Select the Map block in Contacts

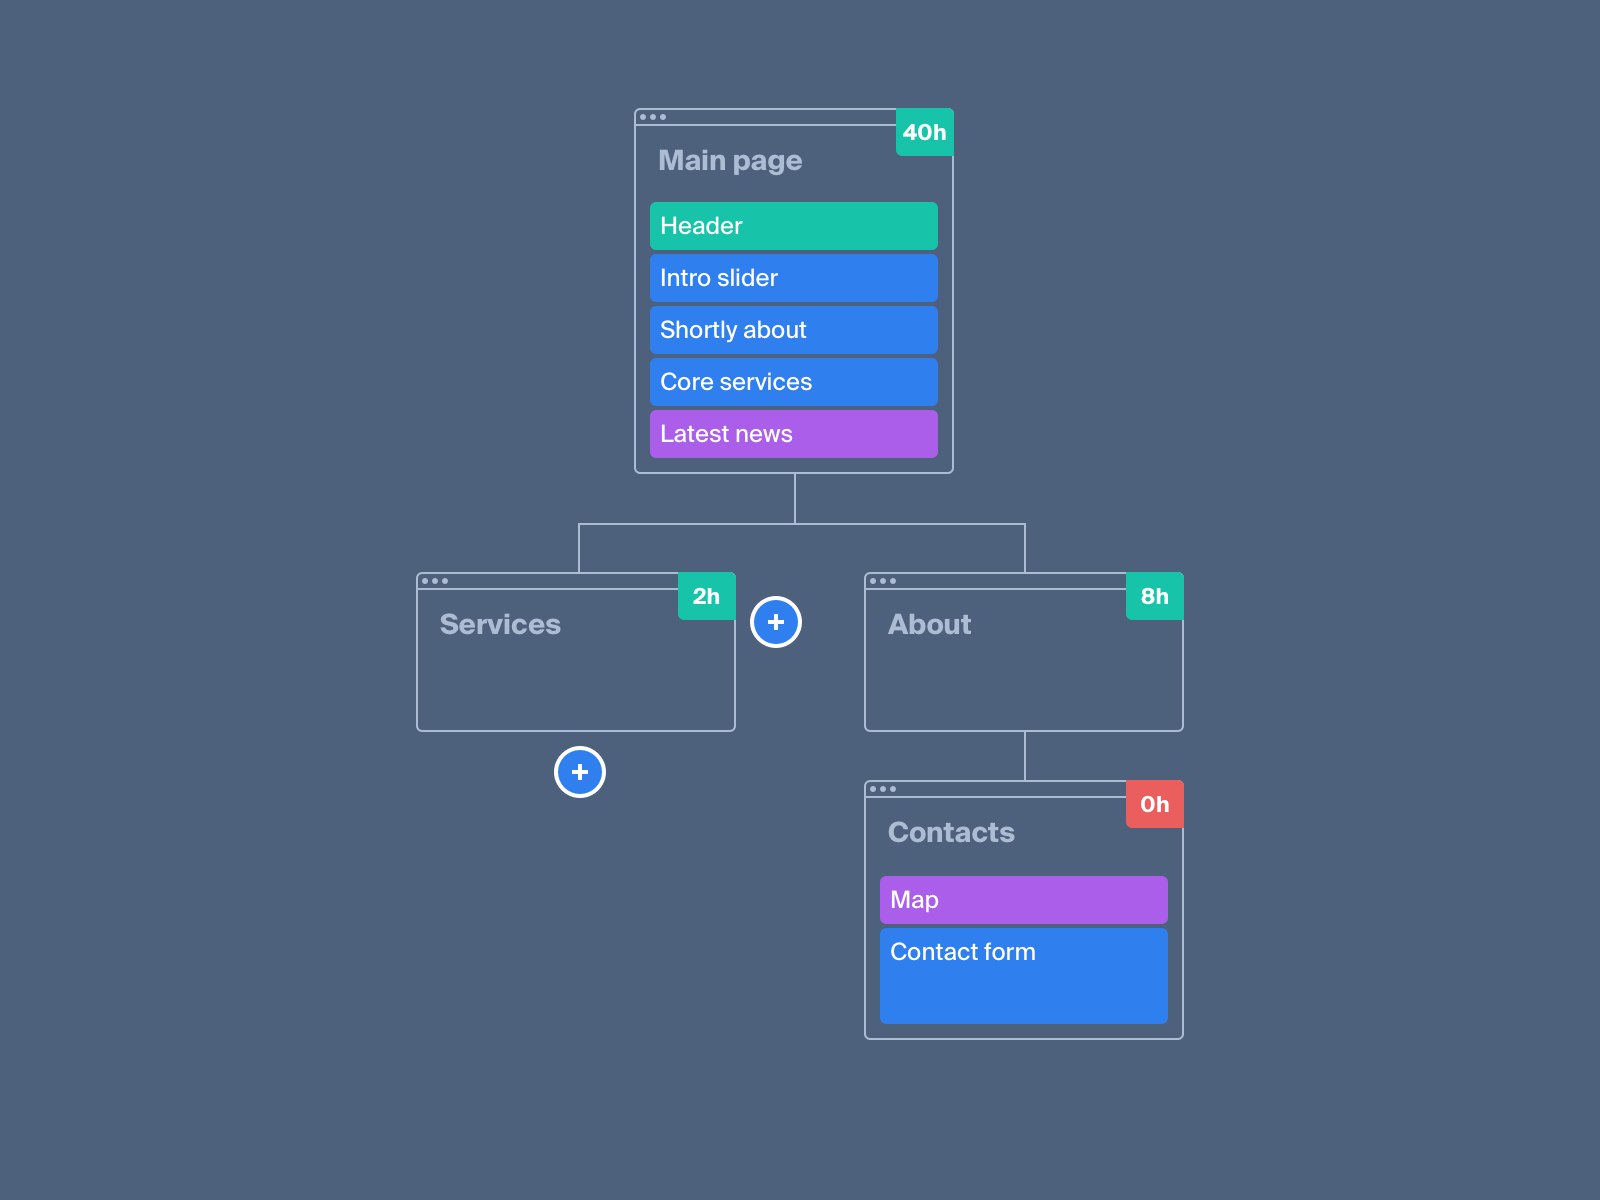(1024, 900)
